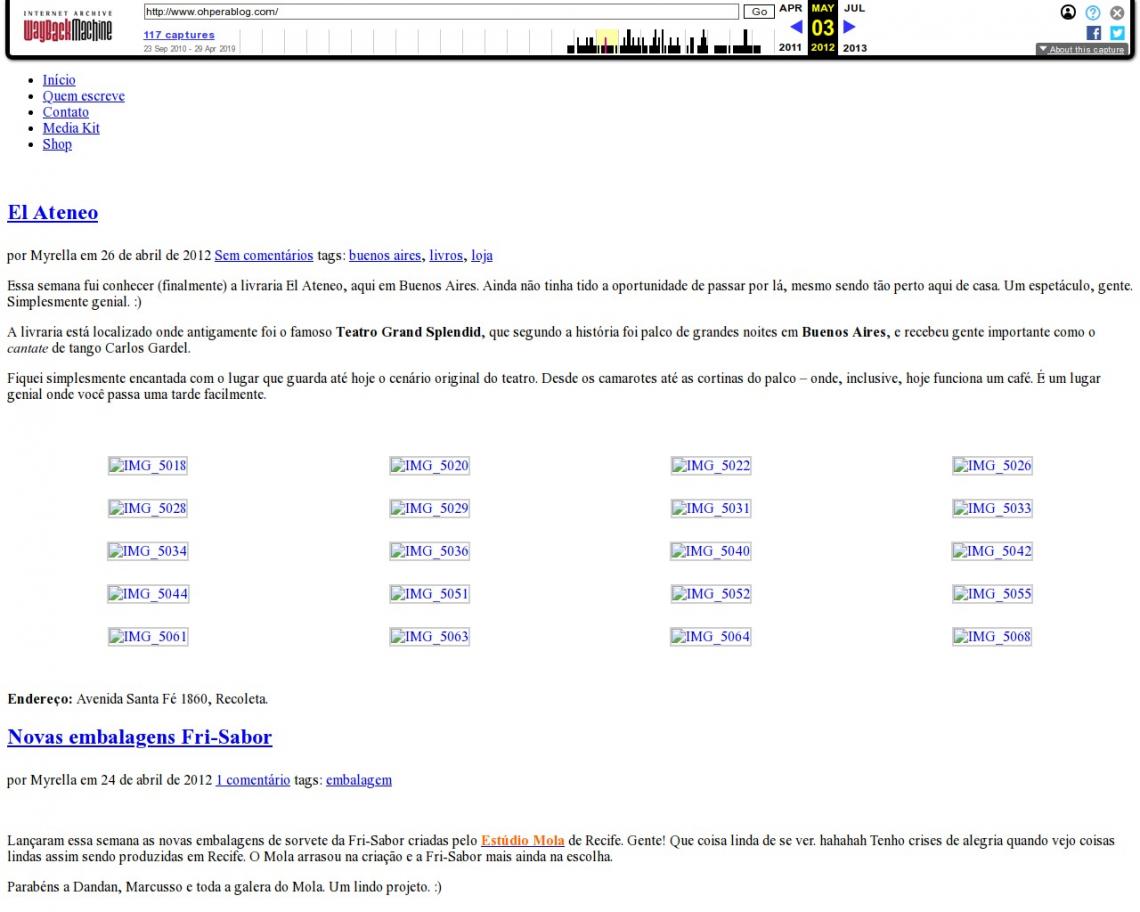Open thumbnail IMG_5029
Viewport: 1140px width, 912px height.
click(x=430, y=508)
